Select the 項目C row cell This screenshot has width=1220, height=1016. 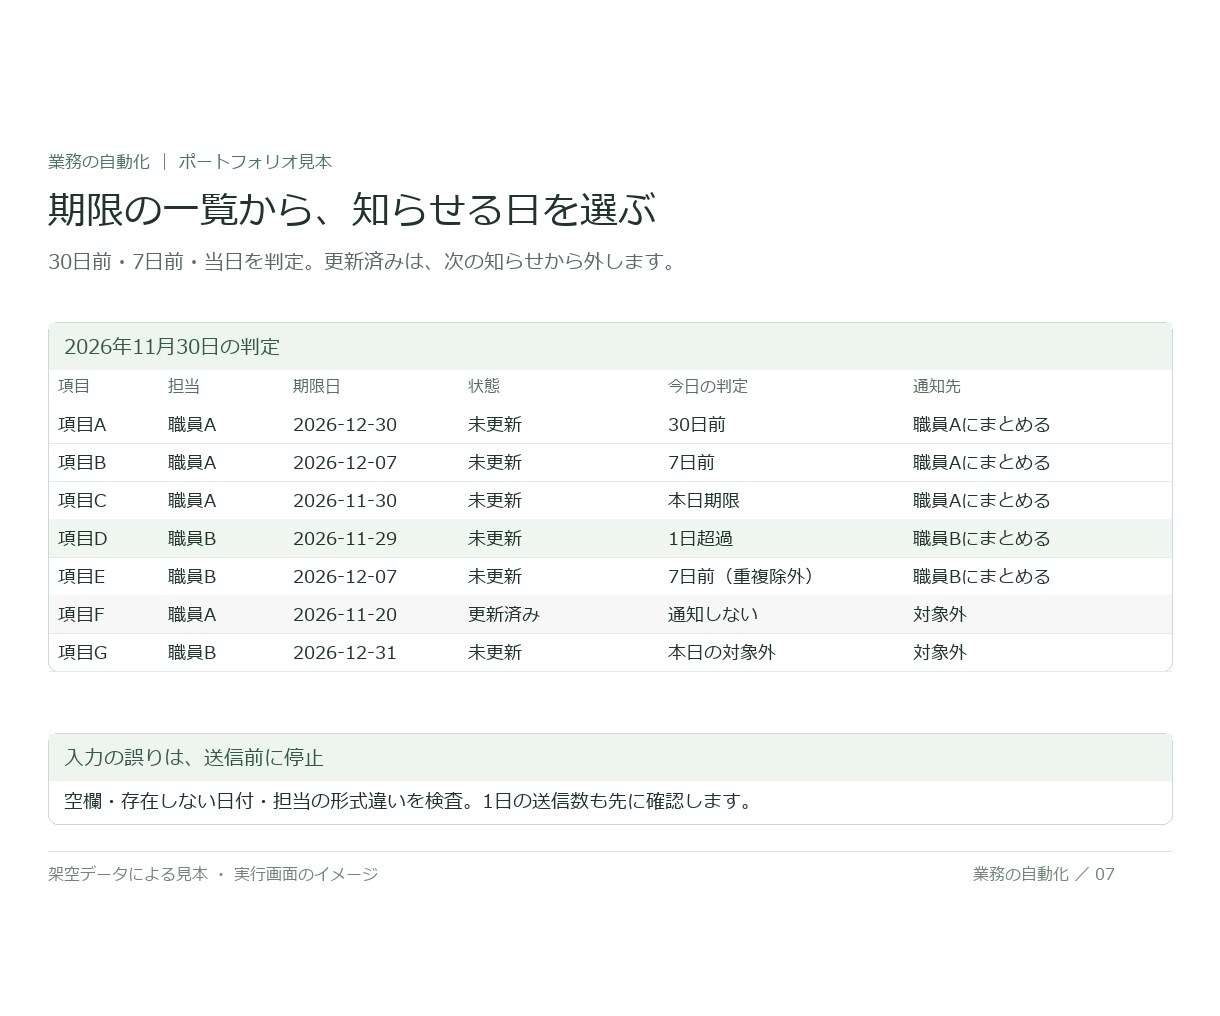tap(82, 501)
